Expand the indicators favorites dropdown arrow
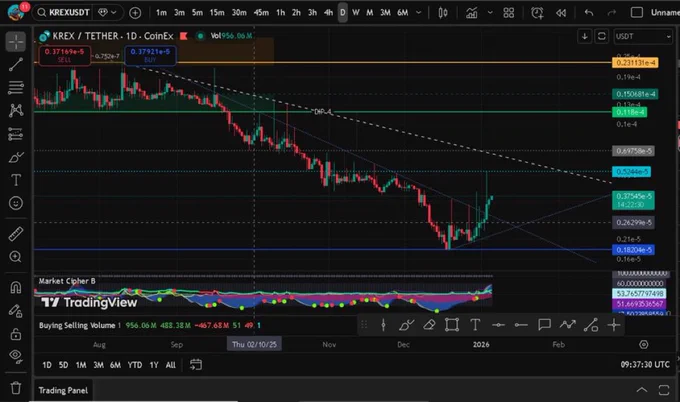Image resolution: width=680 pixels, height=402 pixels. 490,13
